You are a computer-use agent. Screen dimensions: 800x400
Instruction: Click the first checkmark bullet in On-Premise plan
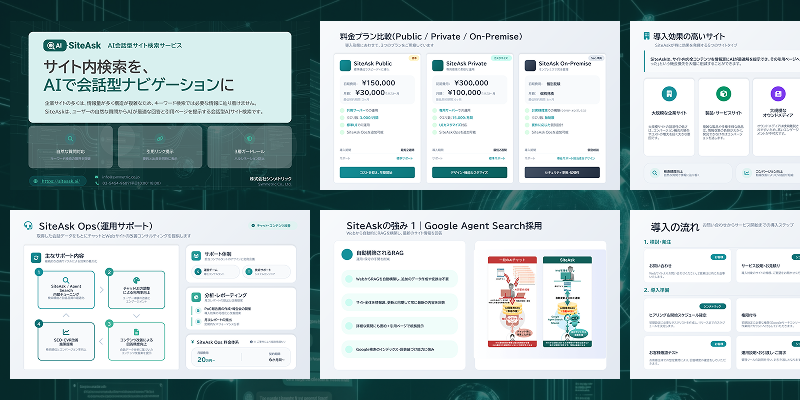point(527,110)
